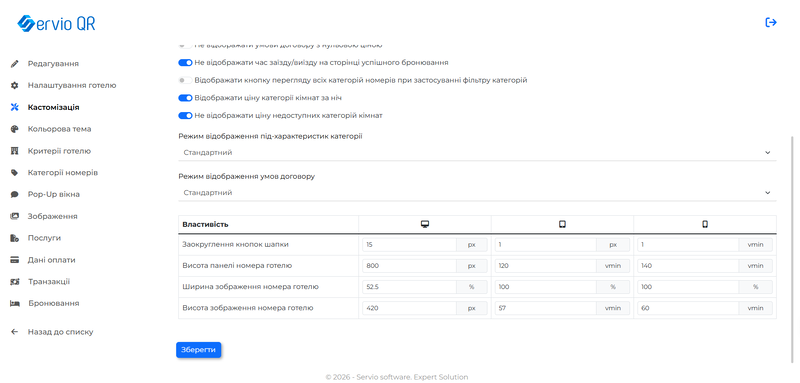Screen dimensions: 800x383
Task: Click the desktop monitor column header icon
Action: (424, 224)
